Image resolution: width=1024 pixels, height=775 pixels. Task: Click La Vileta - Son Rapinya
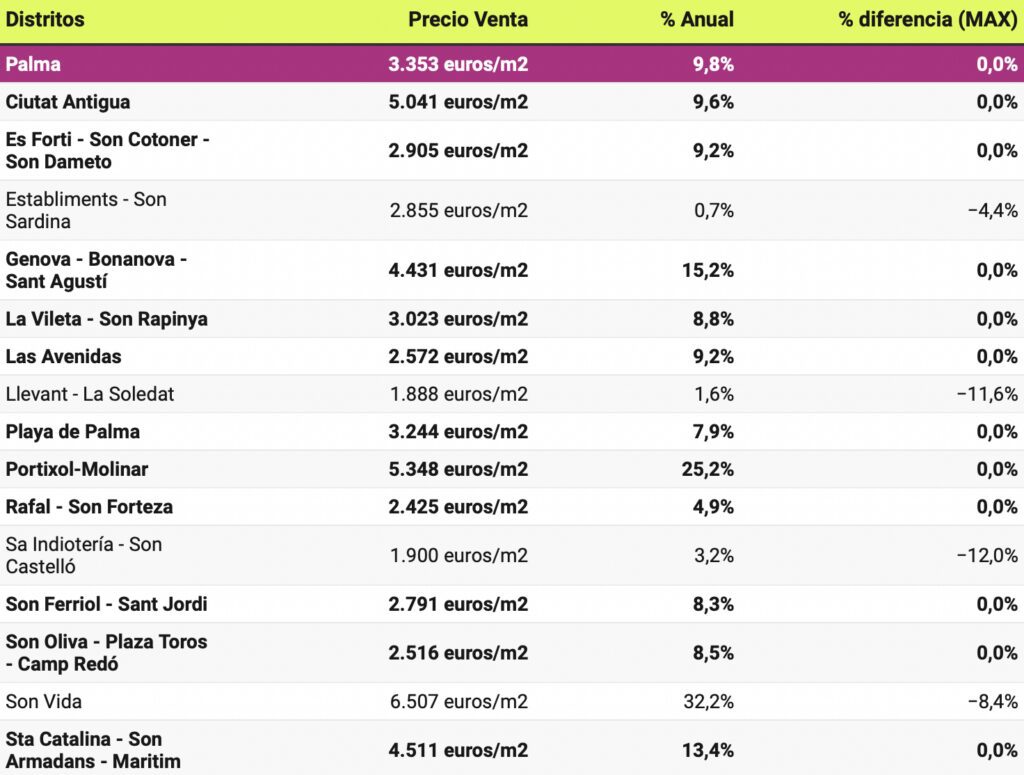pos(106,319)
